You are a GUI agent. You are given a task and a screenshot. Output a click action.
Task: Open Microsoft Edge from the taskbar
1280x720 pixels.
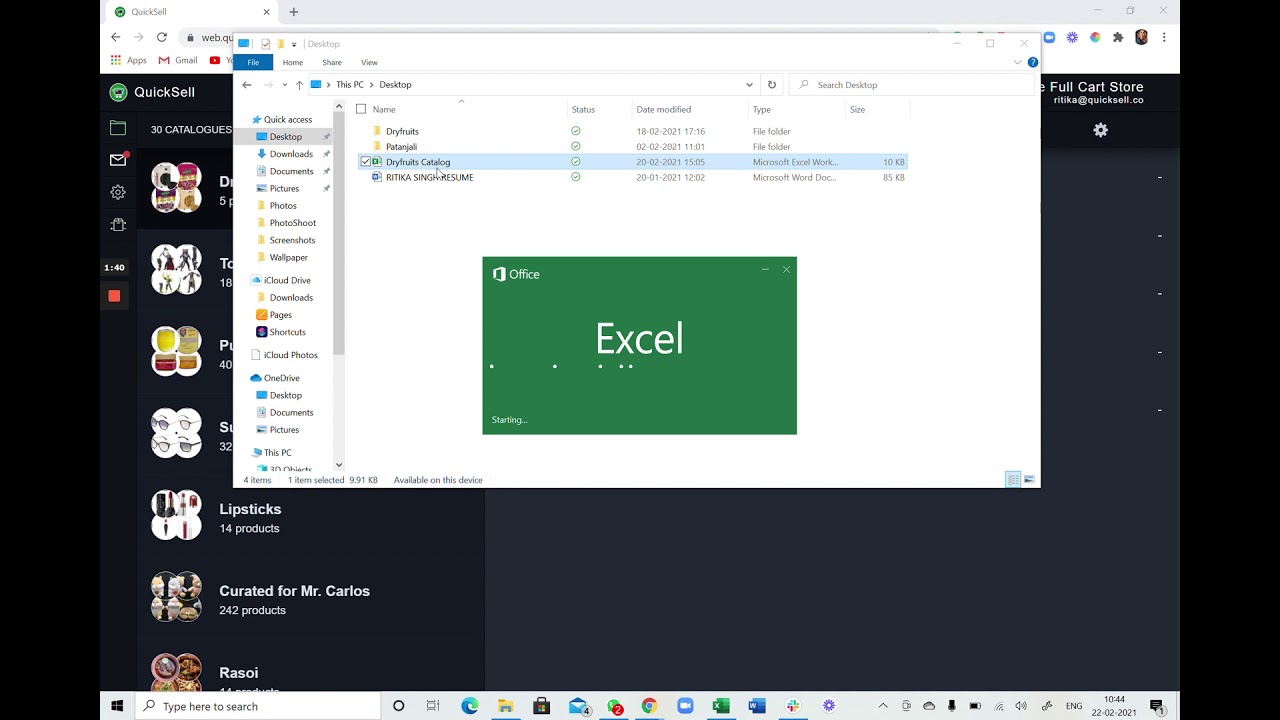point(470,706)
